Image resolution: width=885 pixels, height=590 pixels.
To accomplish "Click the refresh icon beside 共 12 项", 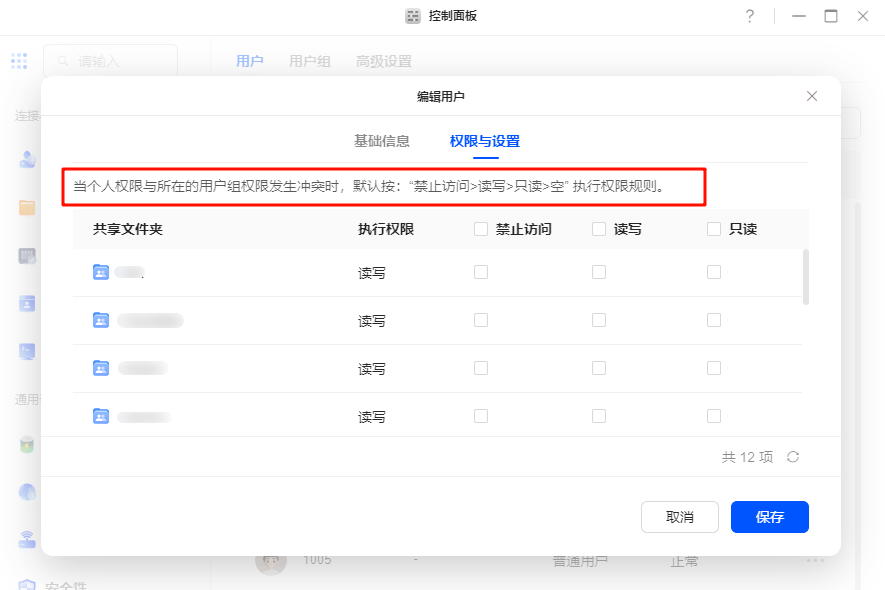I will 793,457.
